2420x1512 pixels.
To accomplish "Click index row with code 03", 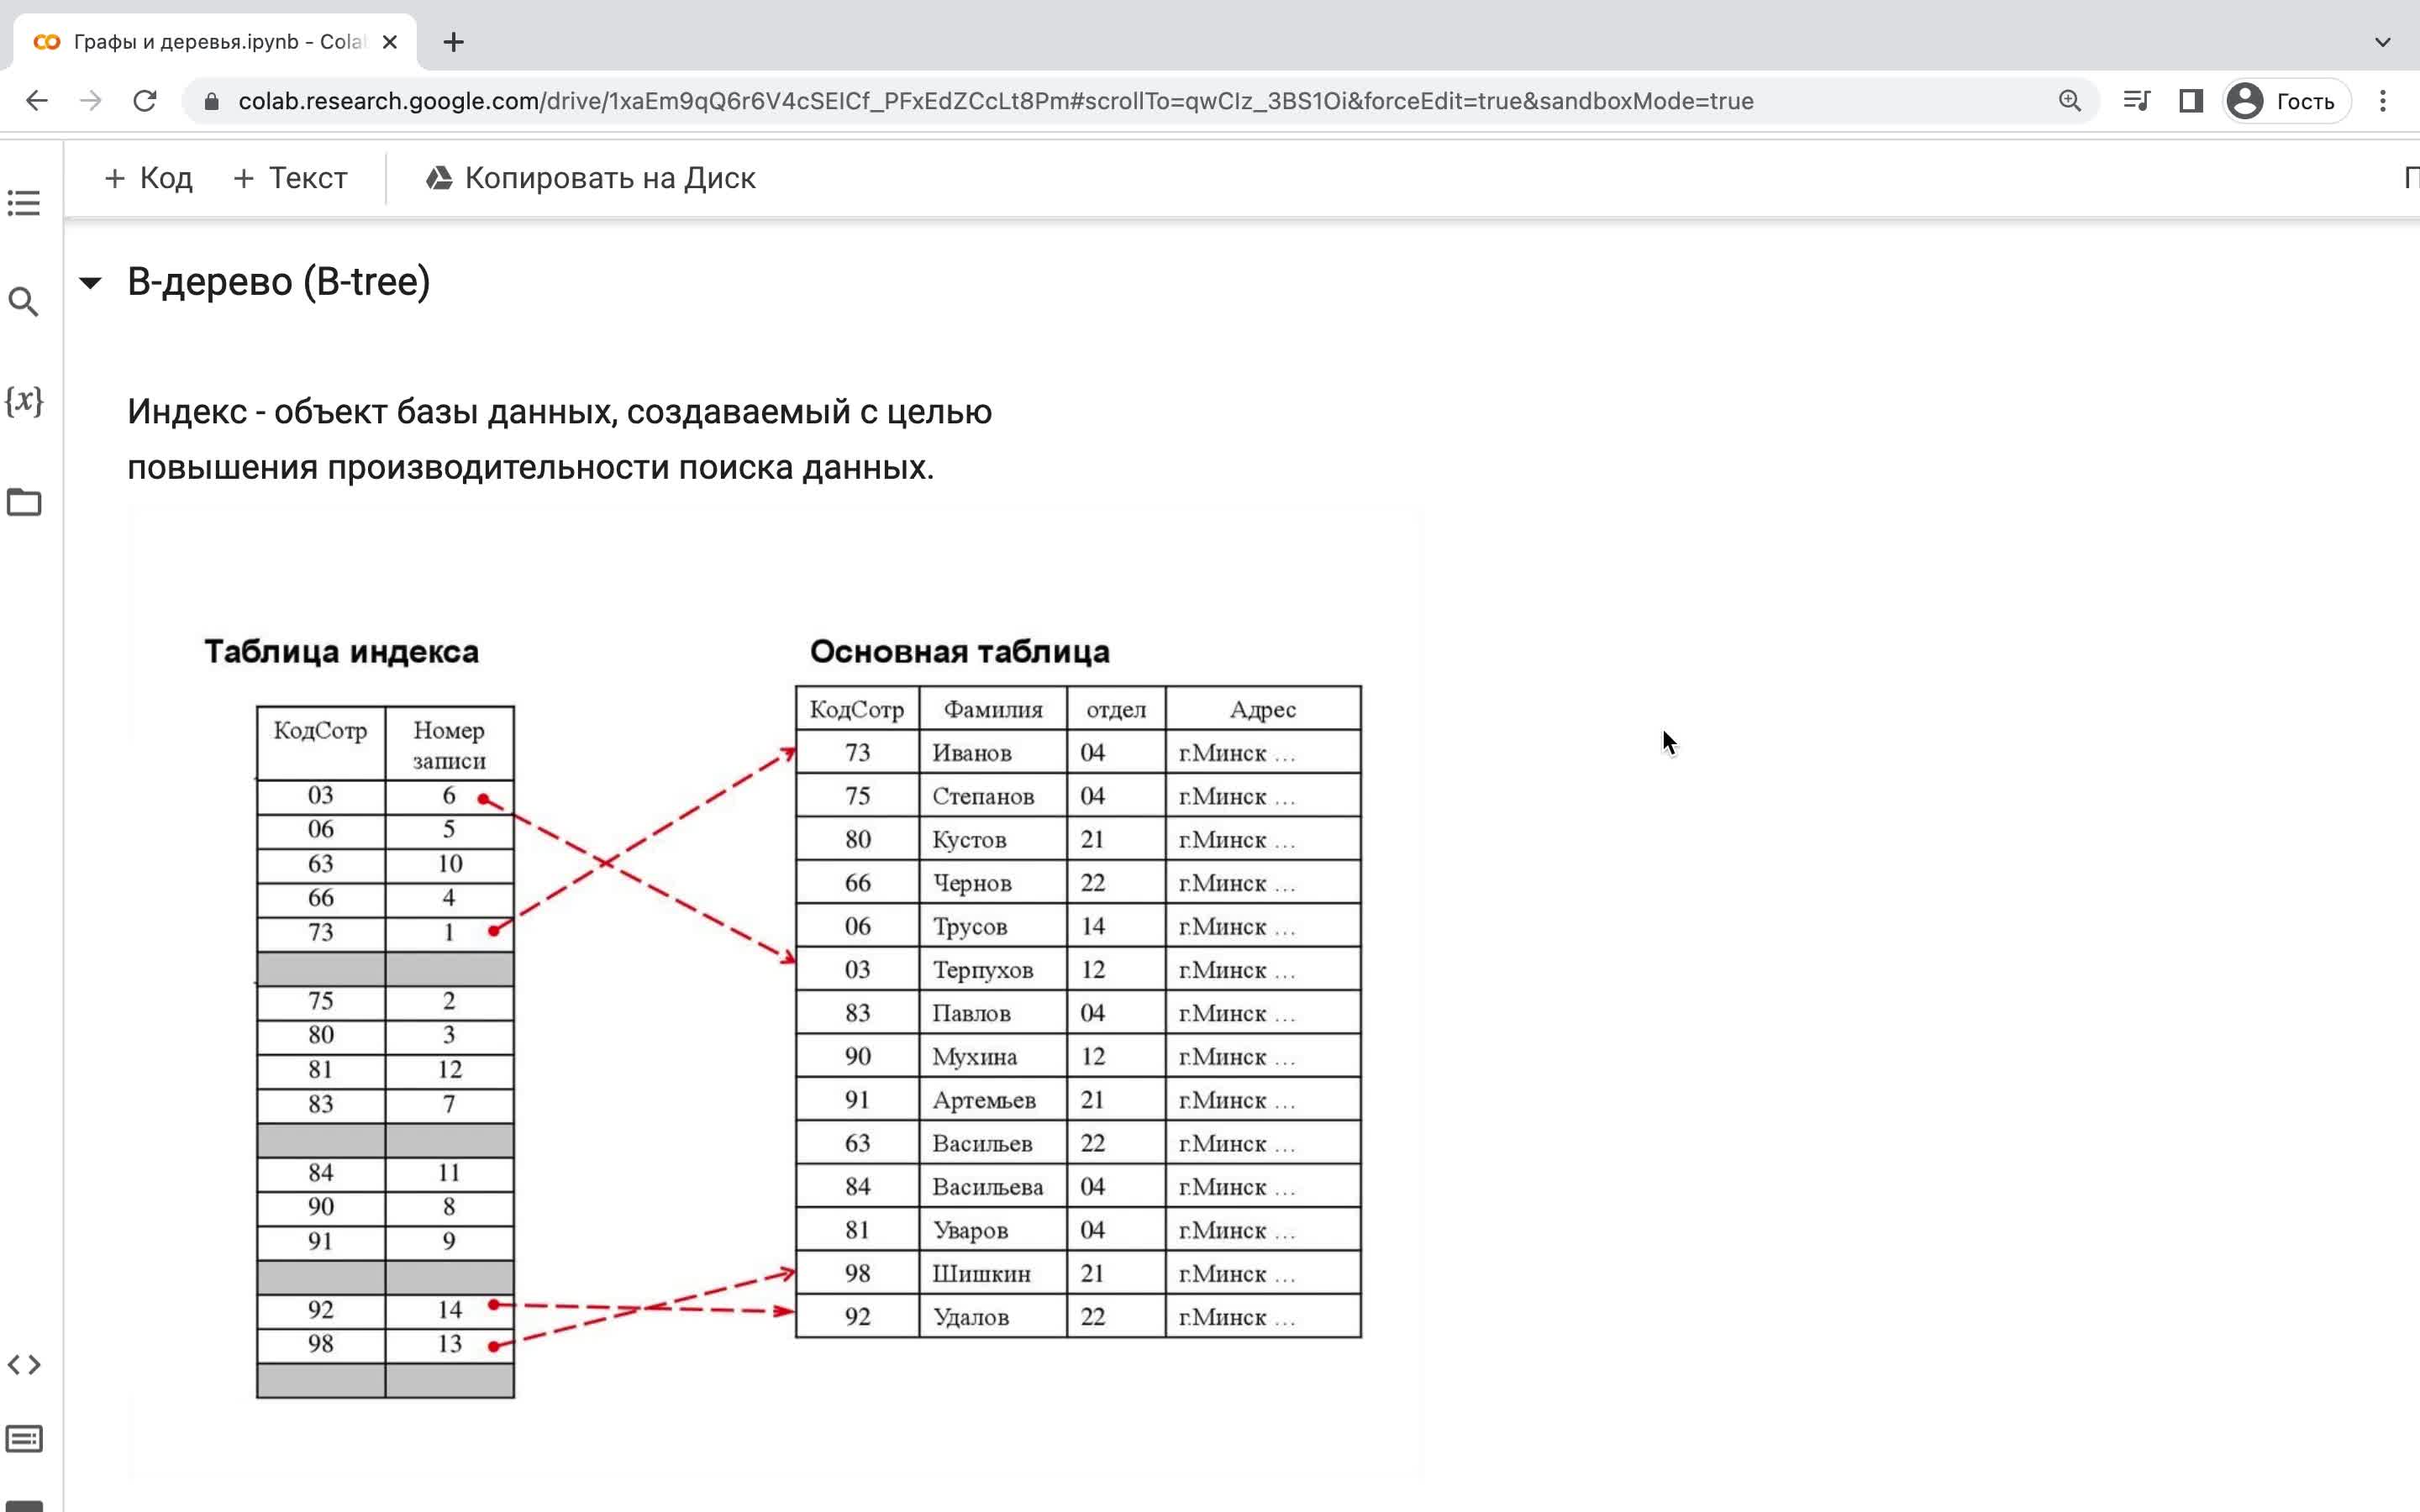I will tap(386, 796).
